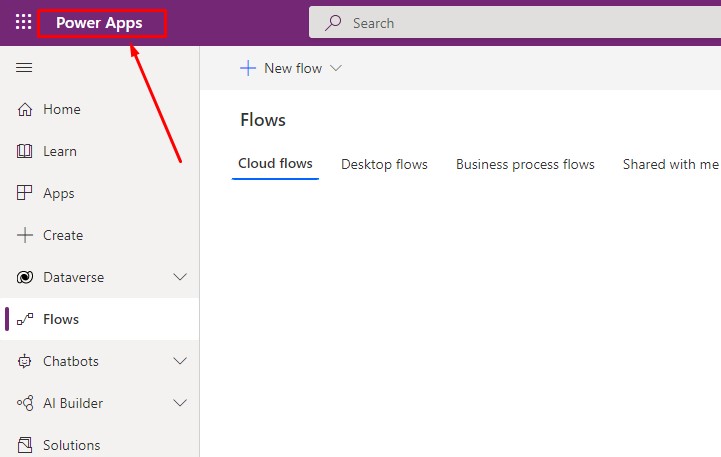
Task: Open the New flow dropdown arrow
Action: tap(336, 68)
